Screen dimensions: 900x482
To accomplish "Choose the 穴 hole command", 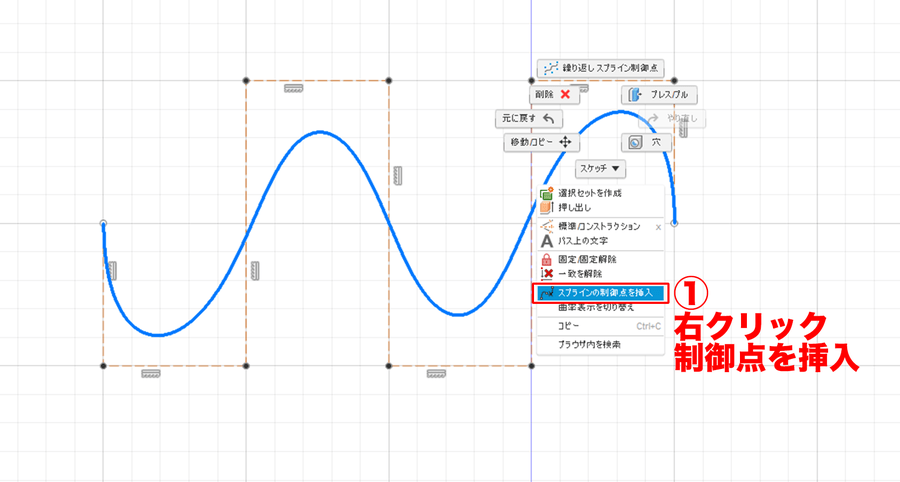I will (646, 142).
